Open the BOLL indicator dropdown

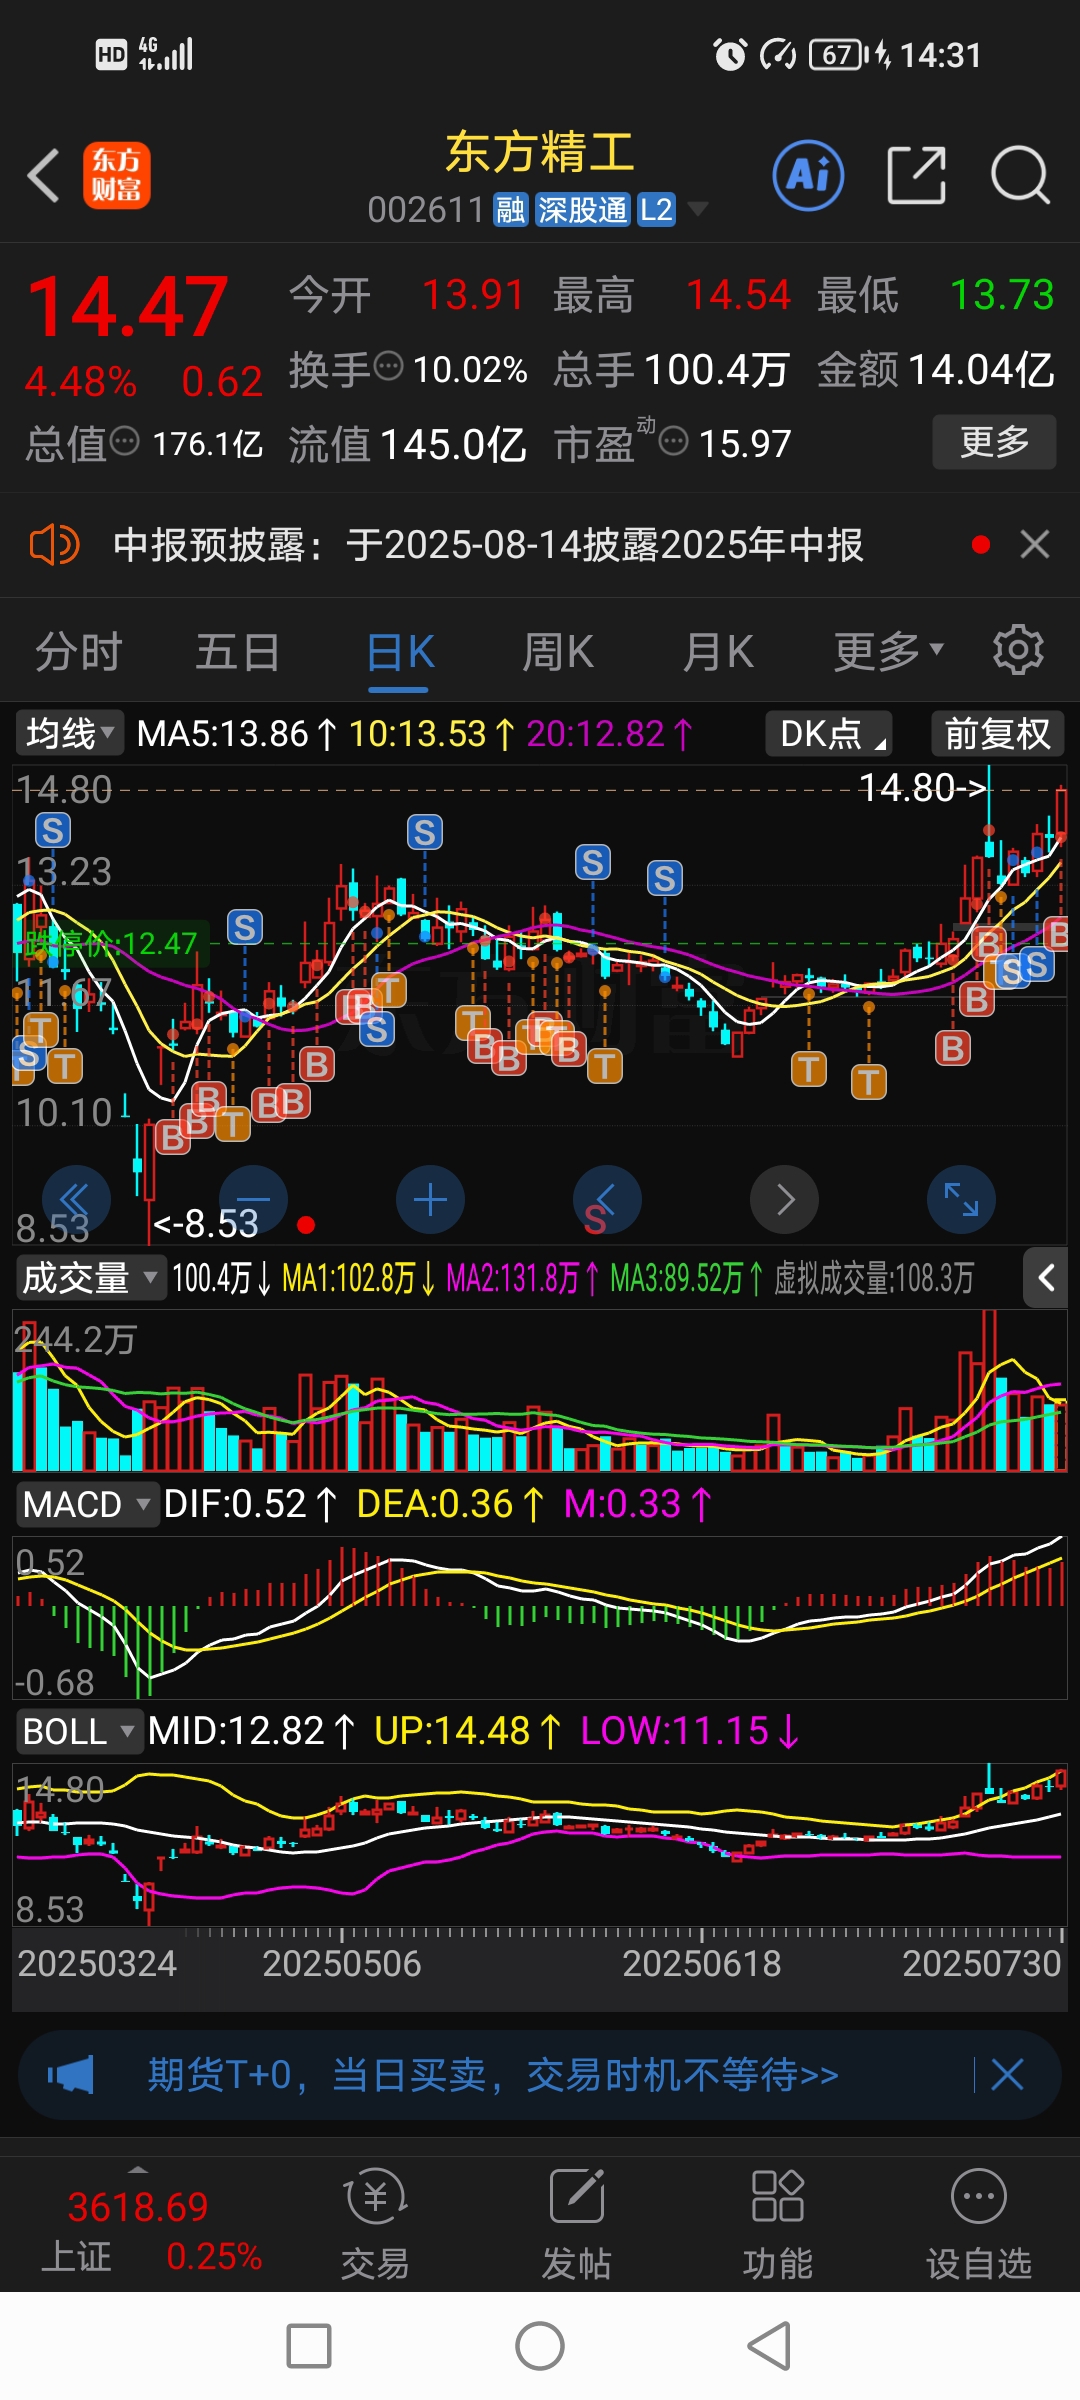pyautogui.click(x=79, y=1731)
